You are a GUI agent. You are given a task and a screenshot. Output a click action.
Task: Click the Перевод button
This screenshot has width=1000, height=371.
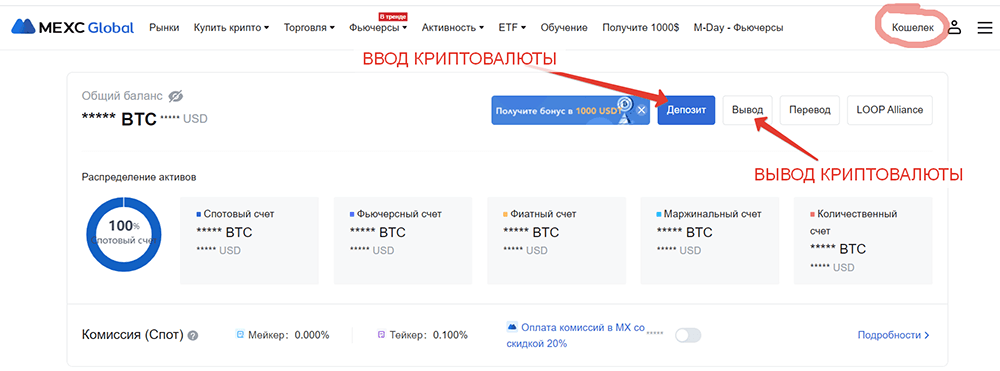tap(809, 110)
